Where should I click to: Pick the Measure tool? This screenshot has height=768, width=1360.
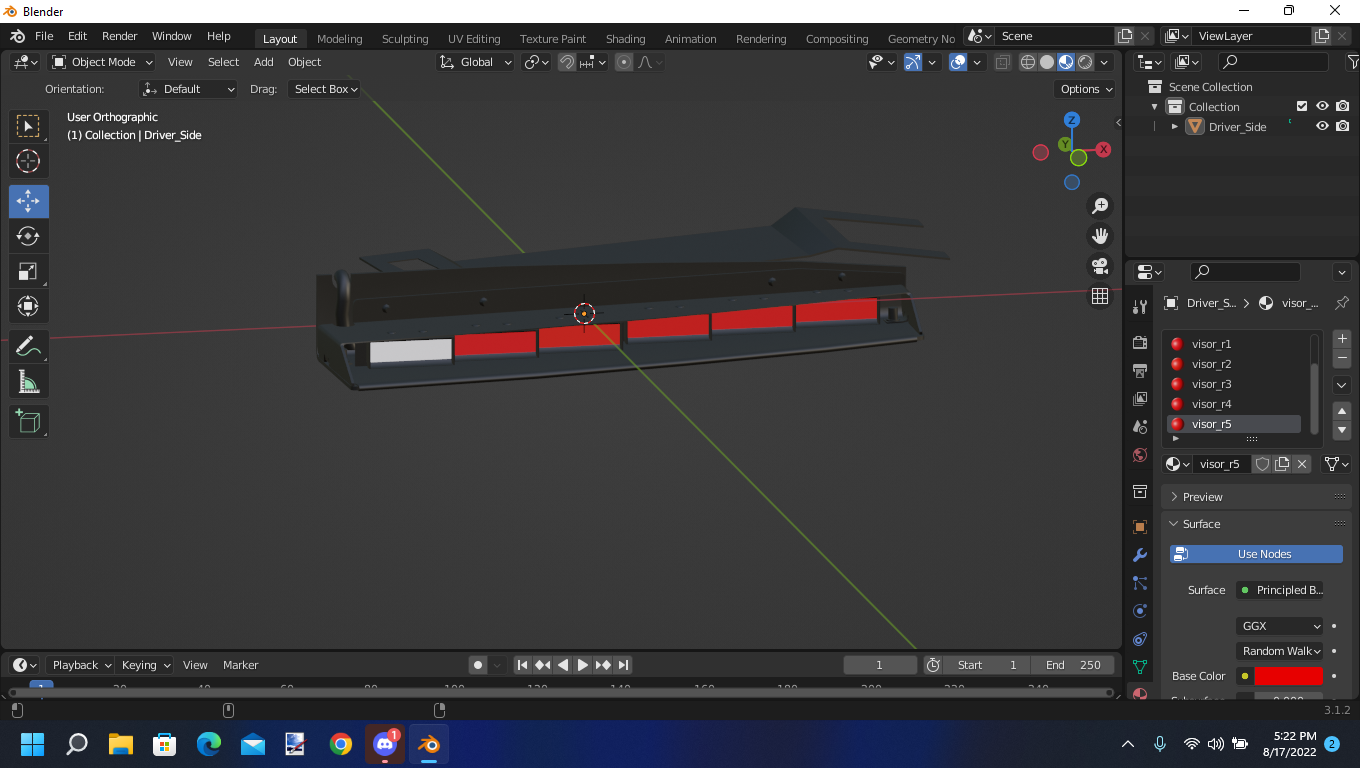tap(28, 382)
